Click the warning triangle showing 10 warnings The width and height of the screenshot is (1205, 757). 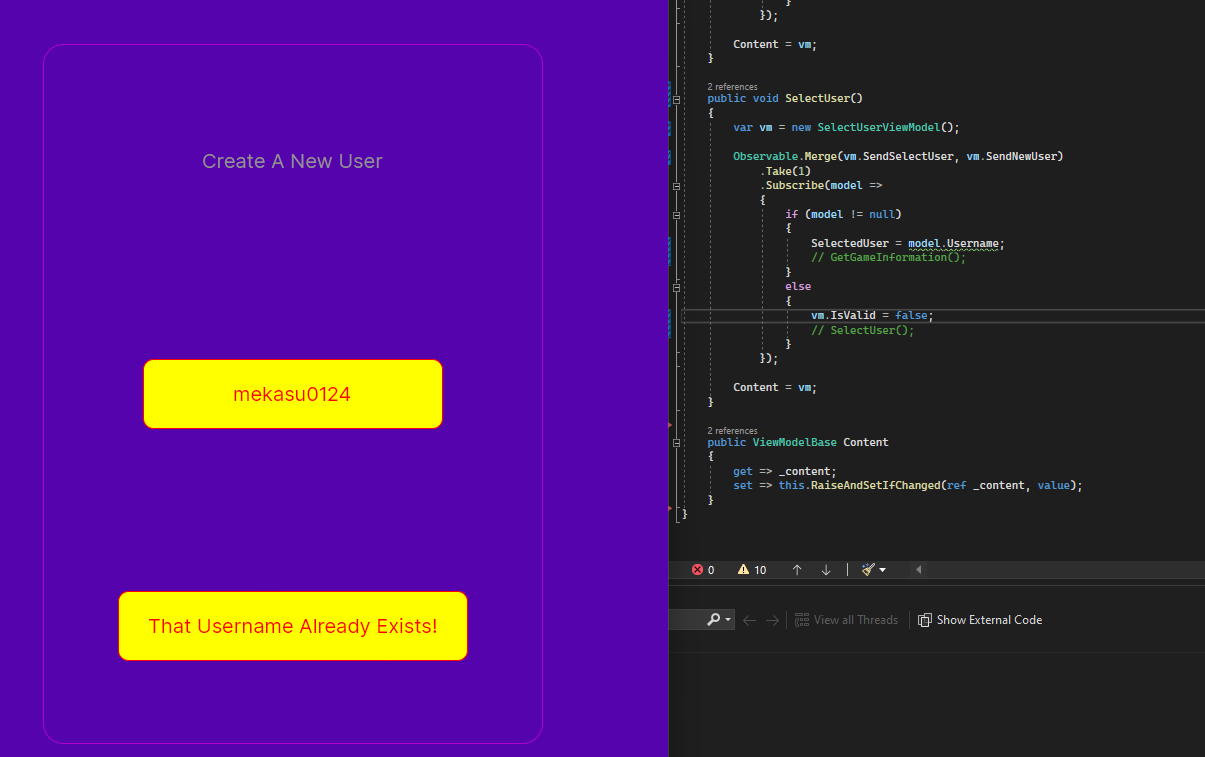pyautogui.click(x=743, y=570)
